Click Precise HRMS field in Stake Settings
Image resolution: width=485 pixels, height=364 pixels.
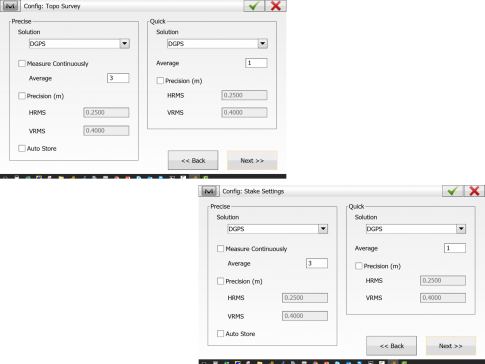click(x=305, y=298)
